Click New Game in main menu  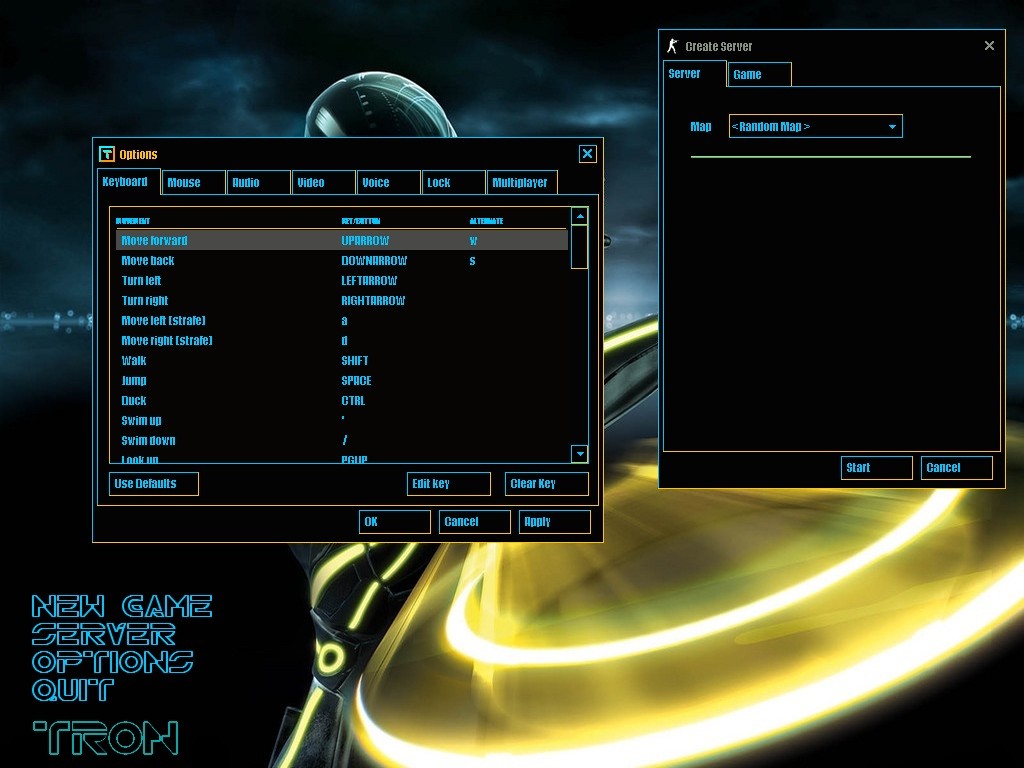pyautogui.click(x=122, y=607)
